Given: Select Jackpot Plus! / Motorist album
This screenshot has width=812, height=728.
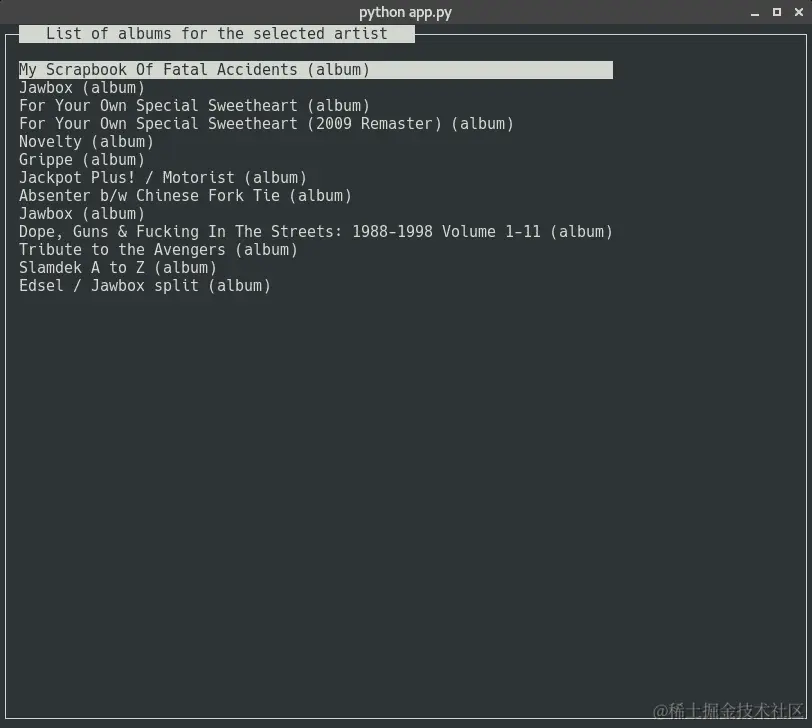Looking at the screenshot, I should (163, 178).
